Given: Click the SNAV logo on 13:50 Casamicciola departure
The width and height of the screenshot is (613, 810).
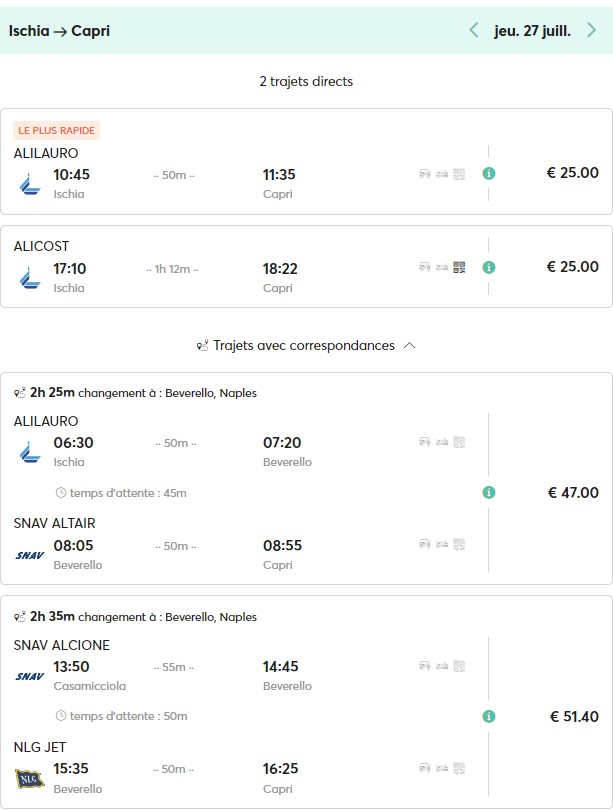Looking at the screenshot, I should click(x=29, y=677).
